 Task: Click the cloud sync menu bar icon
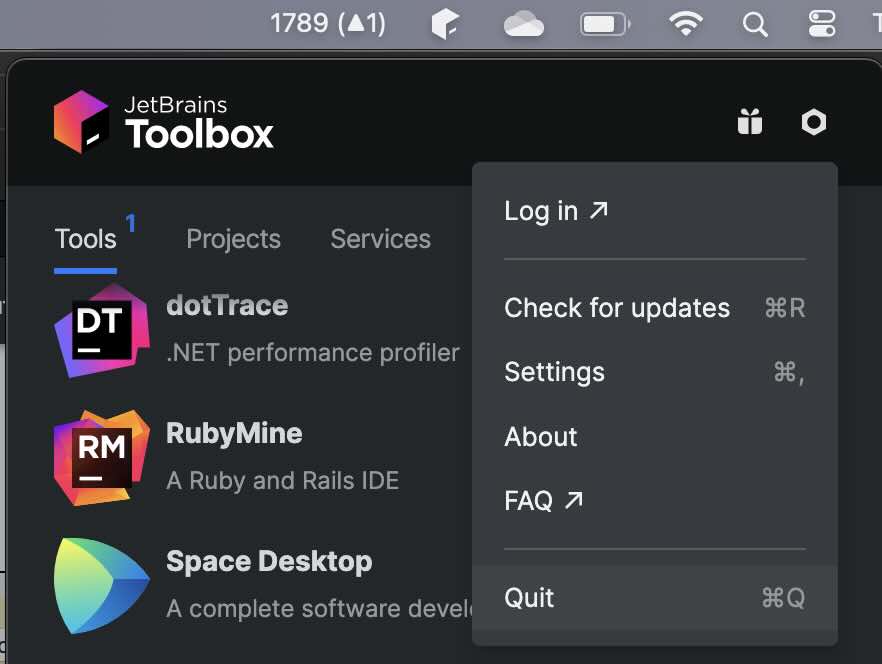coord(527,23)
